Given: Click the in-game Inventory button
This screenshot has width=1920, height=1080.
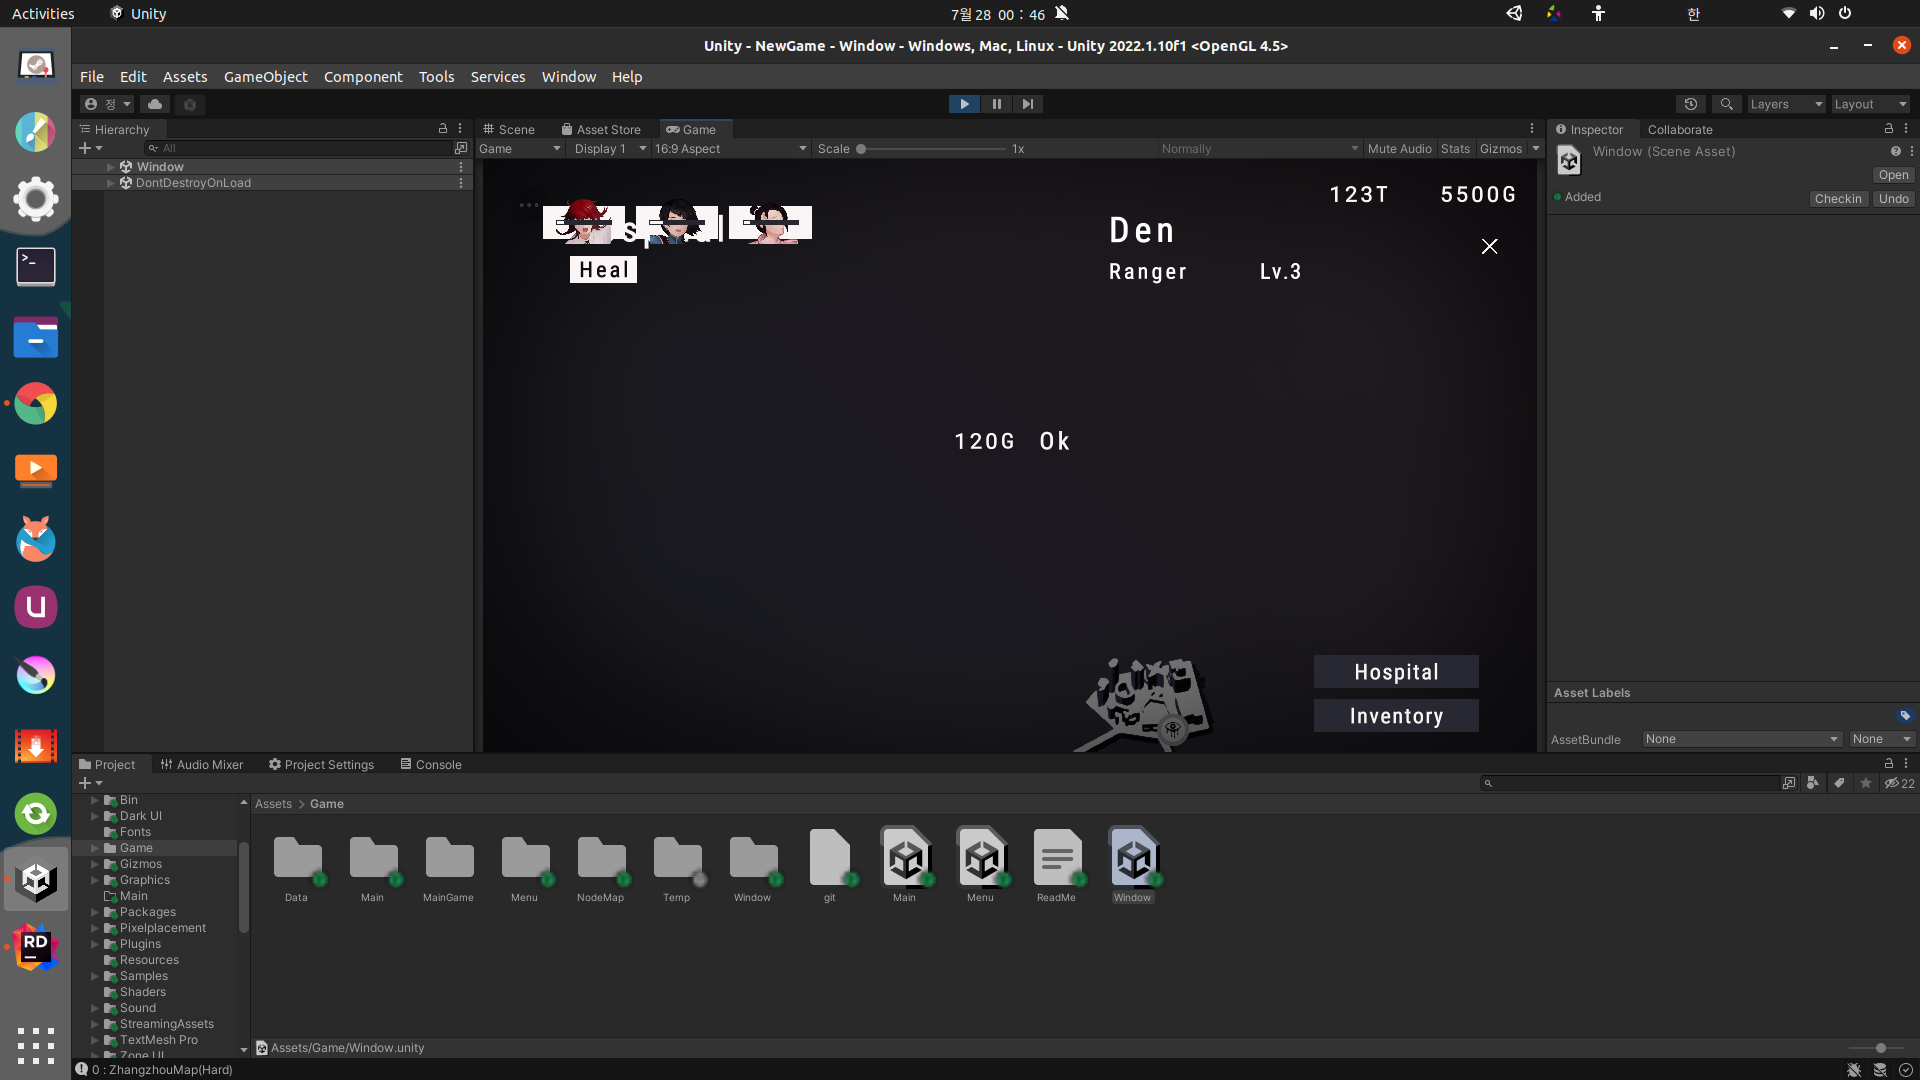Looking at the screenshot, I should click(x=1396, y=716).
